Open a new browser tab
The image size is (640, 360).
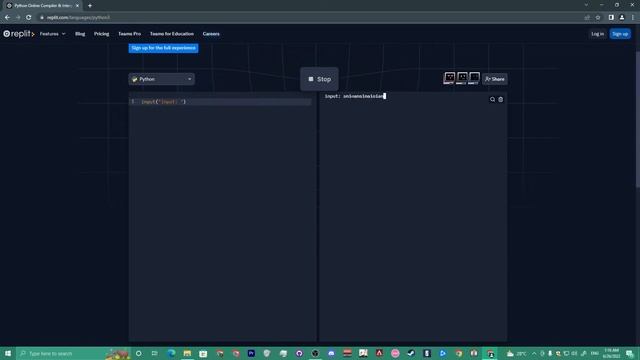tap(90, 6)
